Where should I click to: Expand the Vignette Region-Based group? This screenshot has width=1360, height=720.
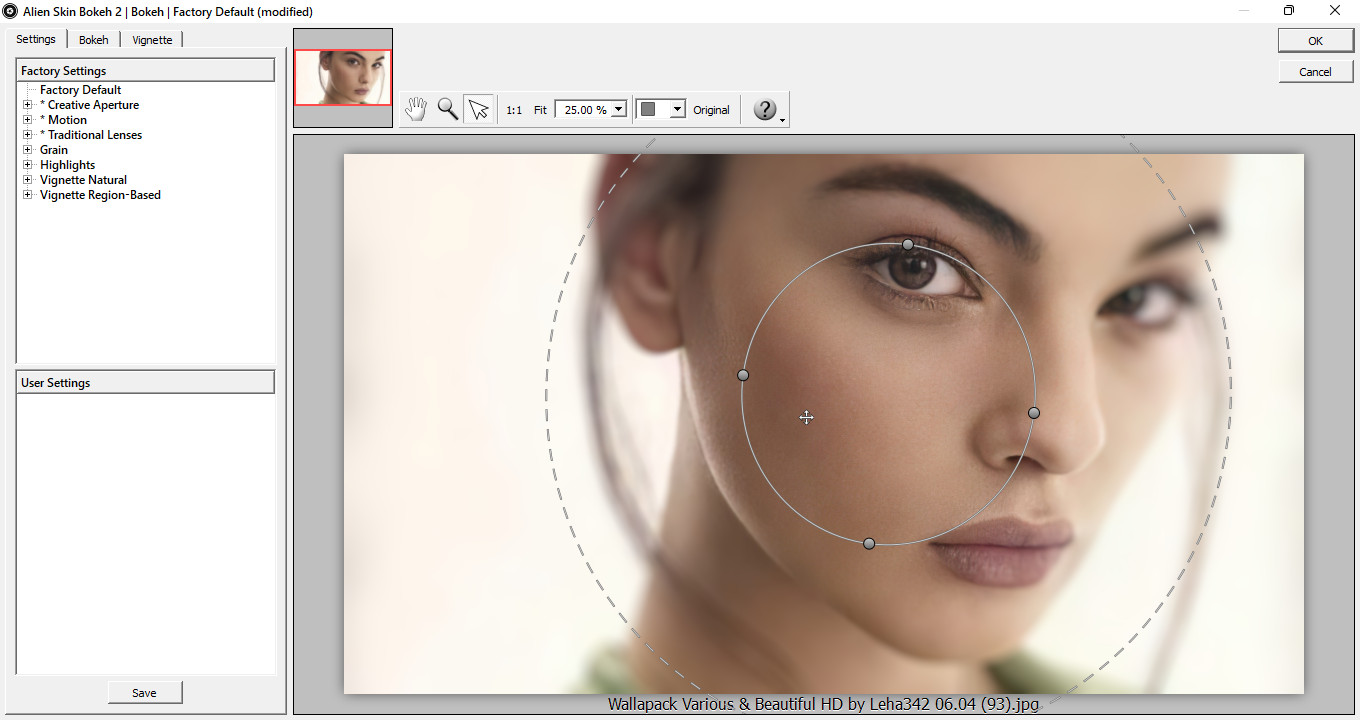point(28,195)
